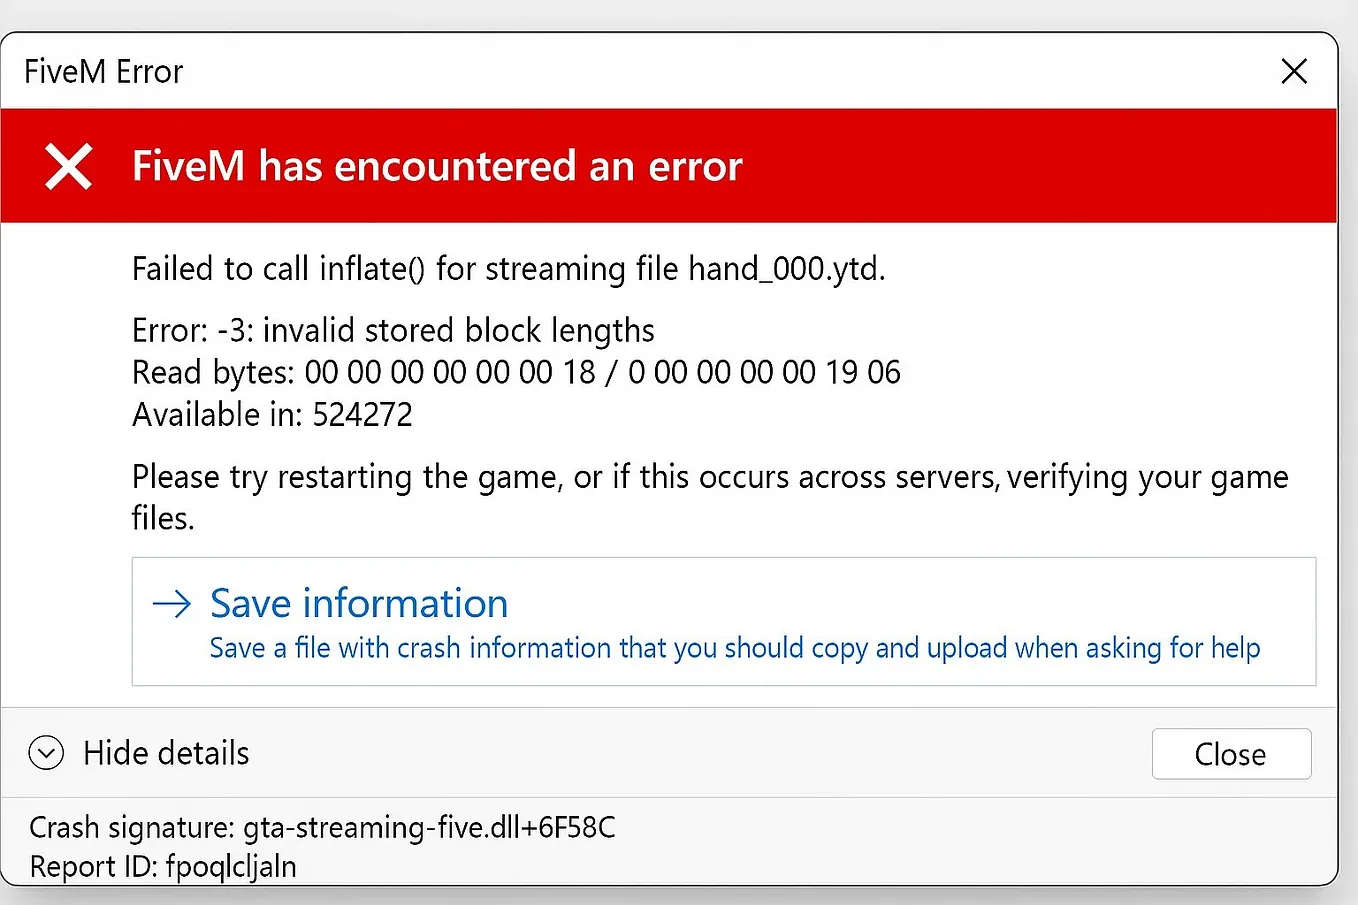
Task: Click the error cross symbol on red background
Action: pos(68,166)
